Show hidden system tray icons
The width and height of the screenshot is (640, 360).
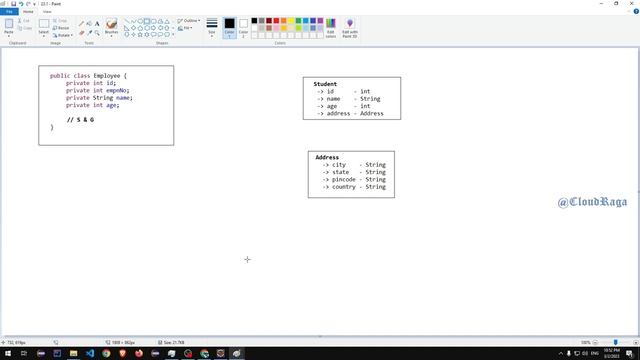(x=560, y=353)
